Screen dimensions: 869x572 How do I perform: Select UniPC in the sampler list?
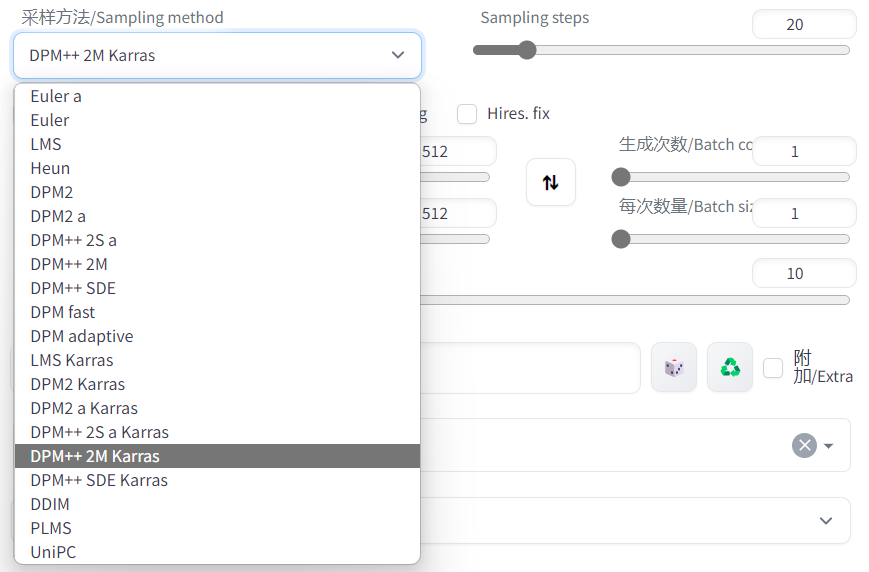[53, 552]
